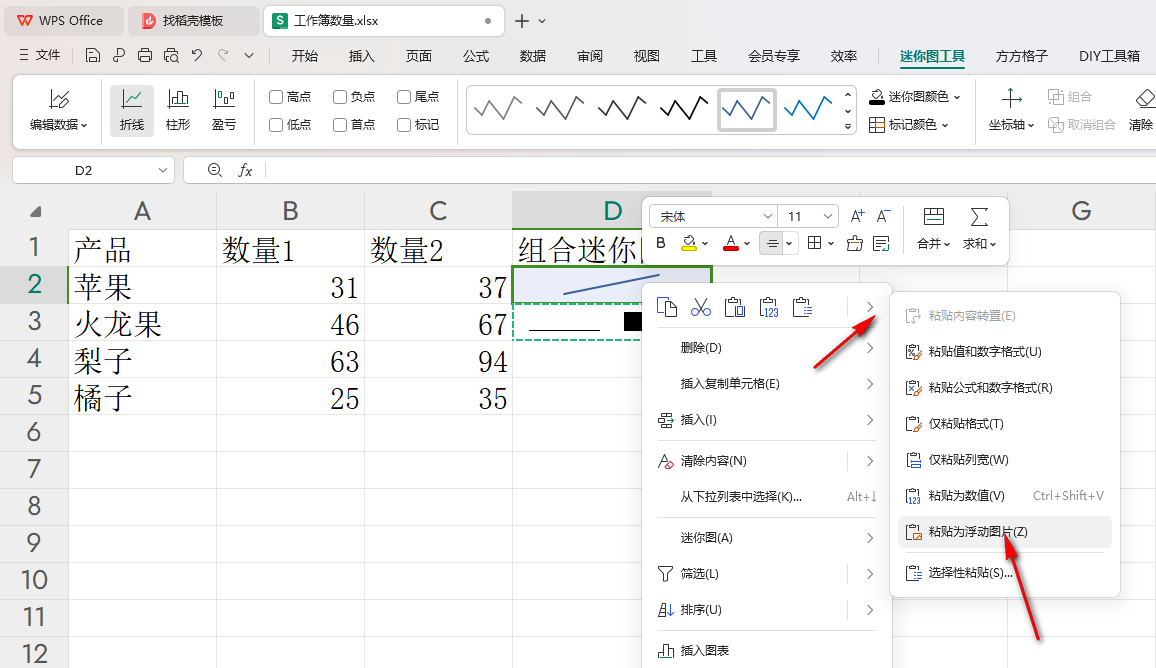Click 插入图表 in the context menu

766,650
